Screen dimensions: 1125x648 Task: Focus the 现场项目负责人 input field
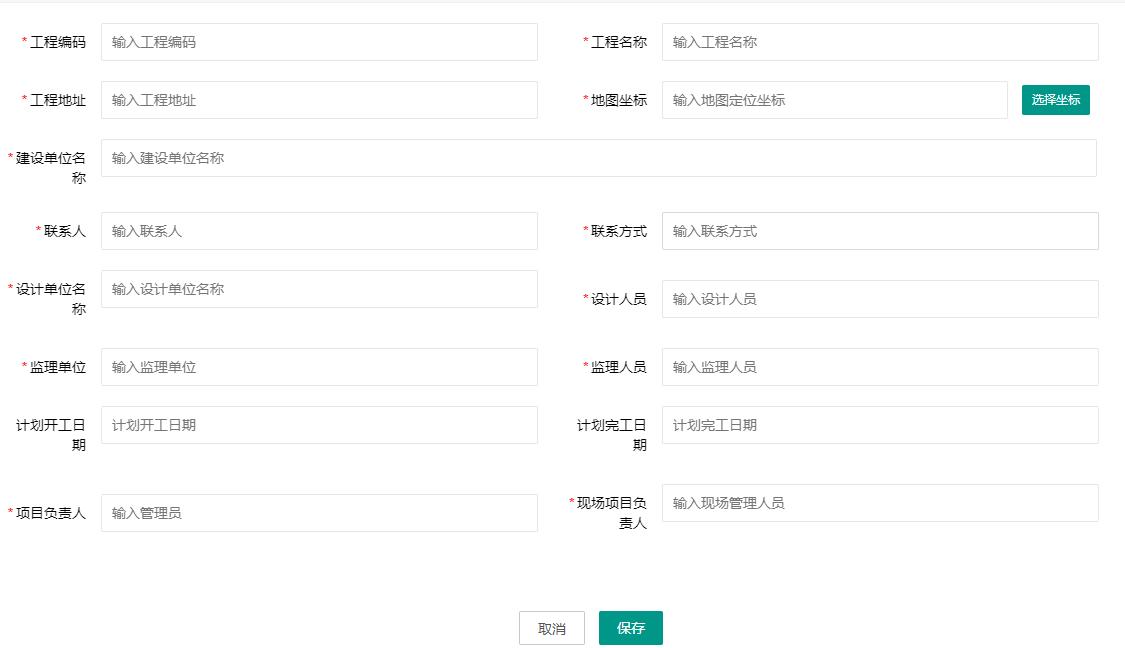coord(879,503)
